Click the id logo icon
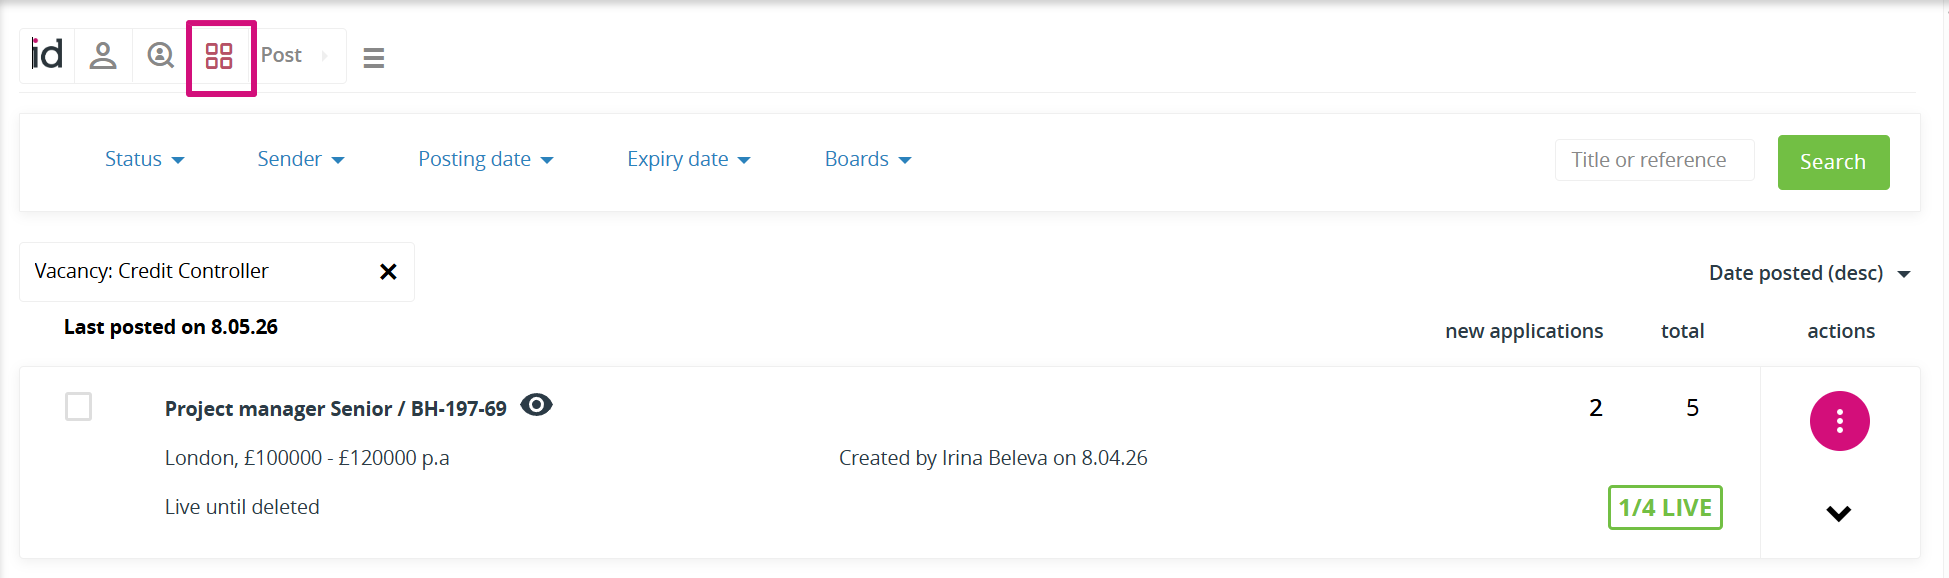Screen dimensions: 1949x578 pyautogui.click(x=47, y=55)
